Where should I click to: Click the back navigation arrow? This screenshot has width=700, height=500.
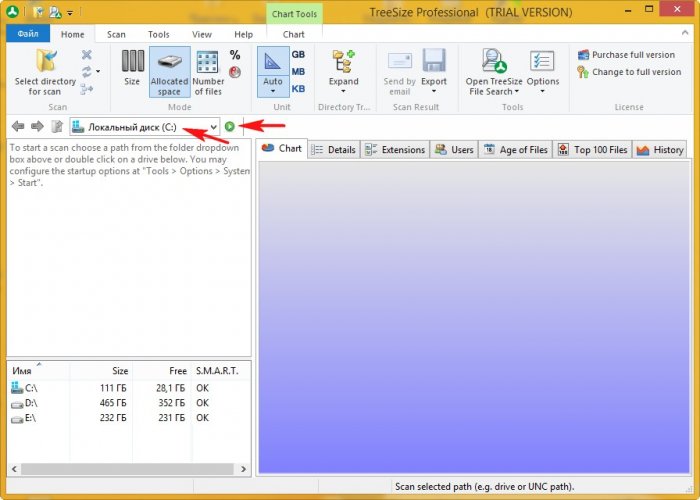(x=18, y=127)
